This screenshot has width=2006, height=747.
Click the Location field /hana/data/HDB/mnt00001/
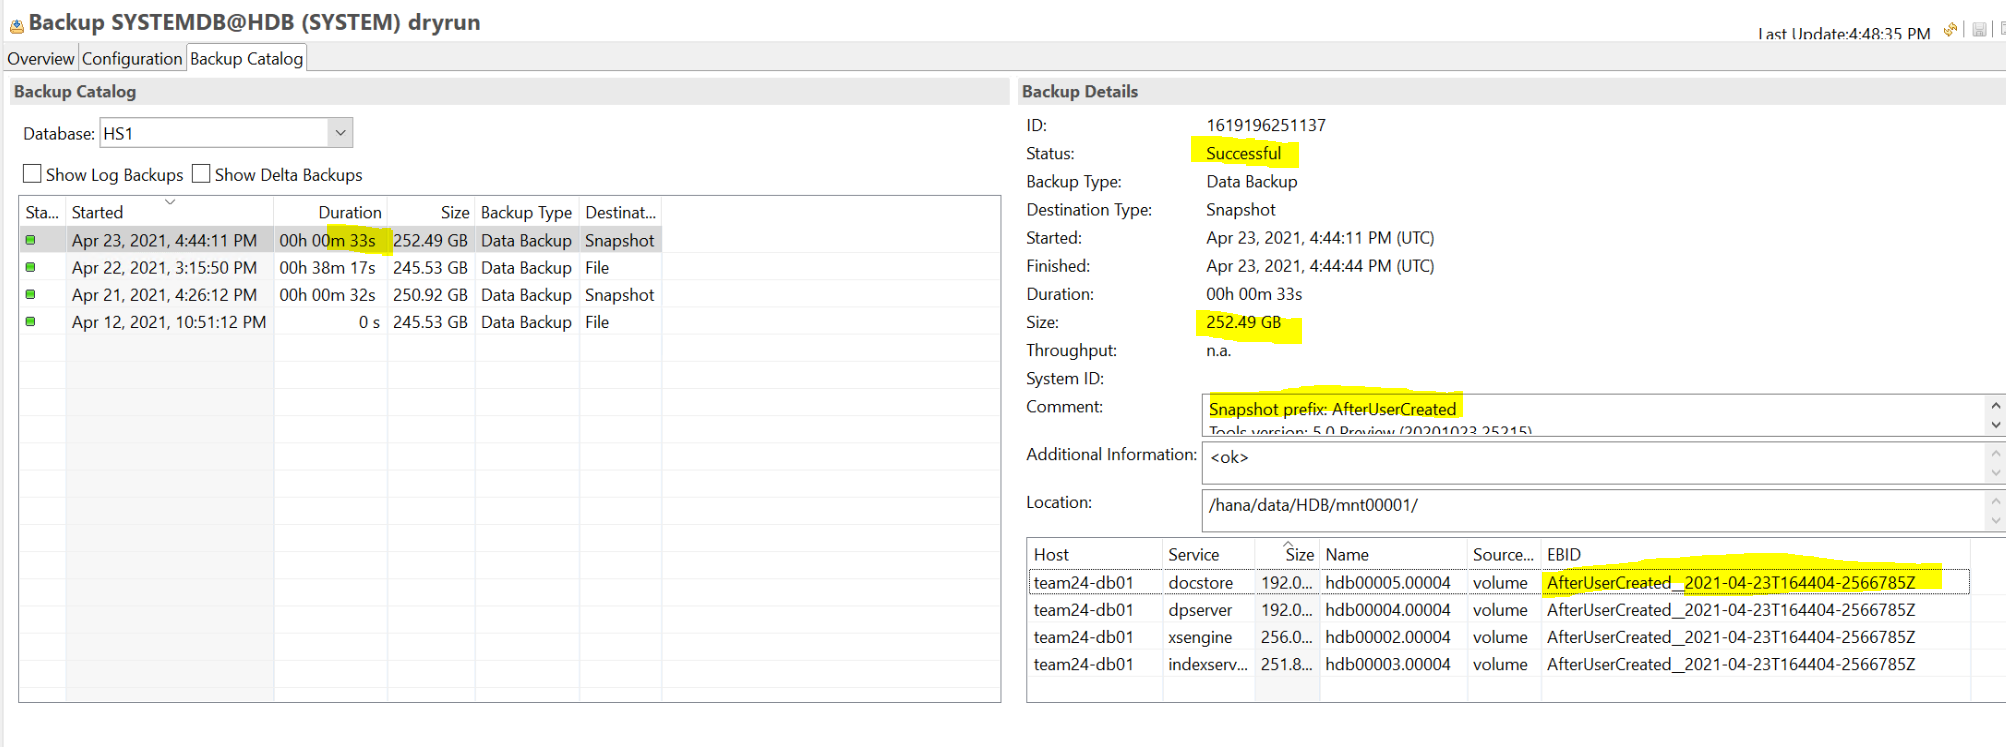(1594, 510)
